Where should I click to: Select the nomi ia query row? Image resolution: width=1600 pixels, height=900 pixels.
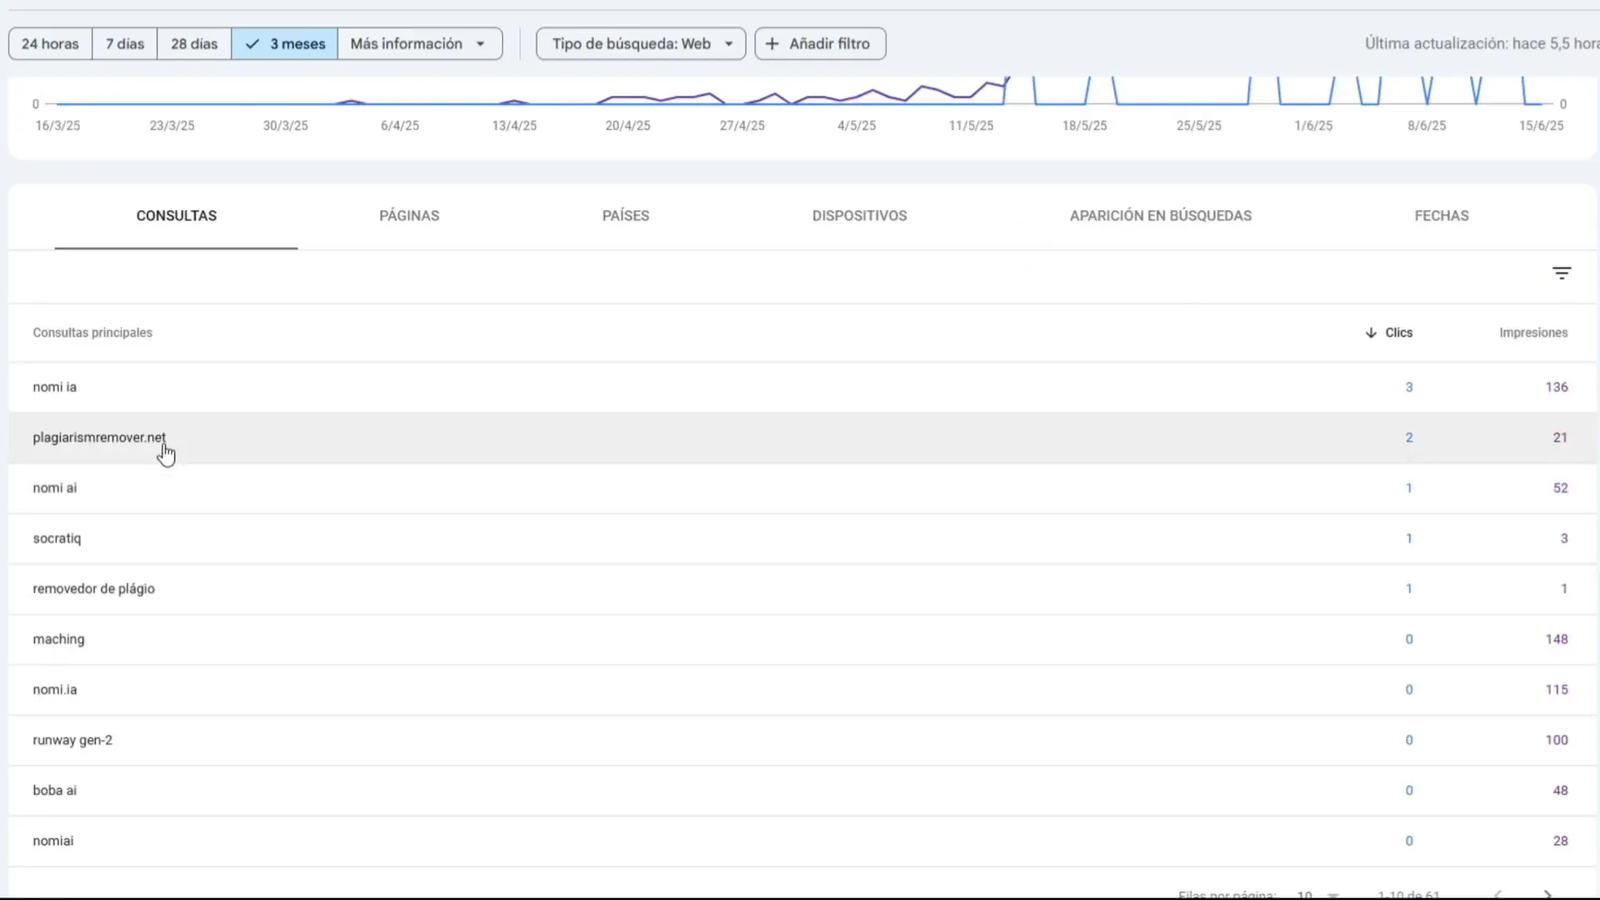coord(55,387)
